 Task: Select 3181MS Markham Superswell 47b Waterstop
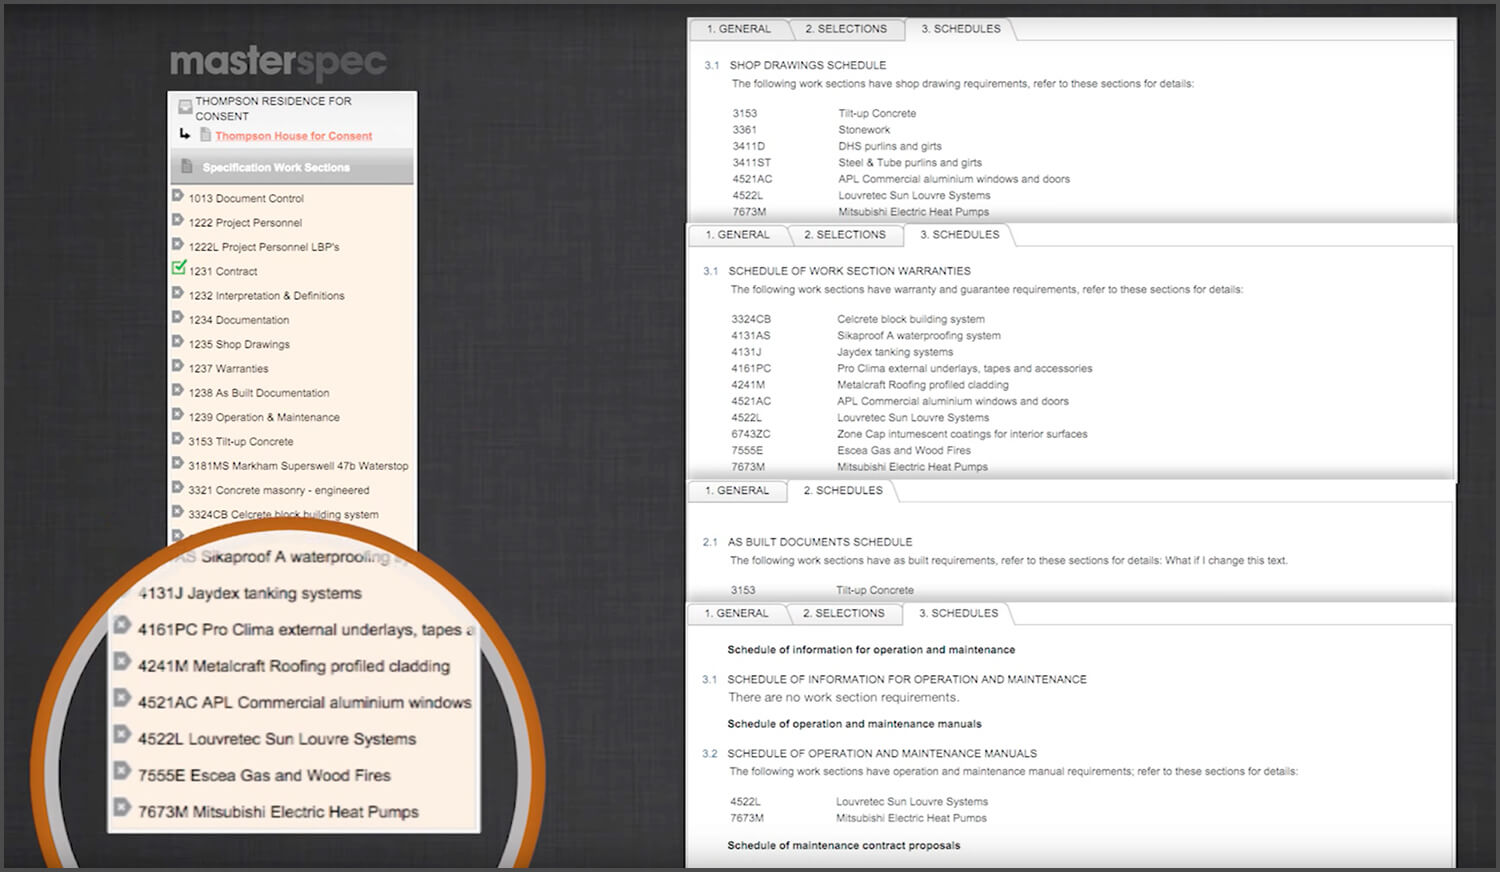[x=297, y=465]
